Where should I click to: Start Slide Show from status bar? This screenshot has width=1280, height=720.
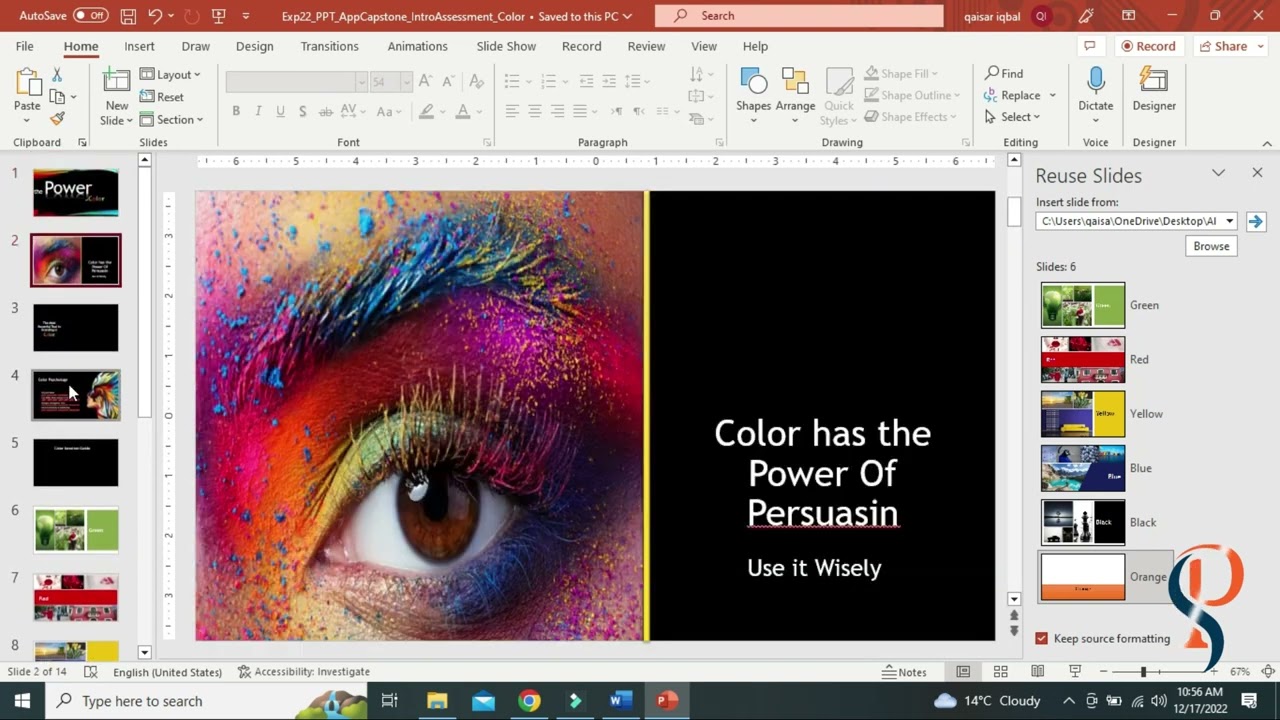(x=1075, y=672)
